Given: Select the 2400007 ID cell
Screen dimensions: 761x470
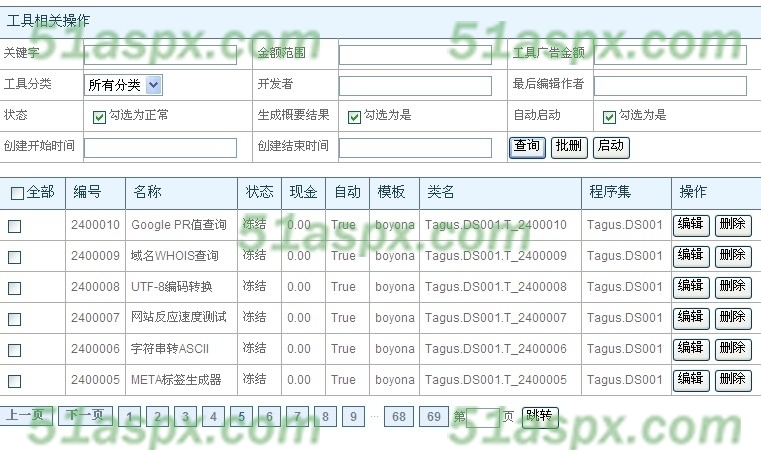Looking at the screenshot, I should point(95,318).
